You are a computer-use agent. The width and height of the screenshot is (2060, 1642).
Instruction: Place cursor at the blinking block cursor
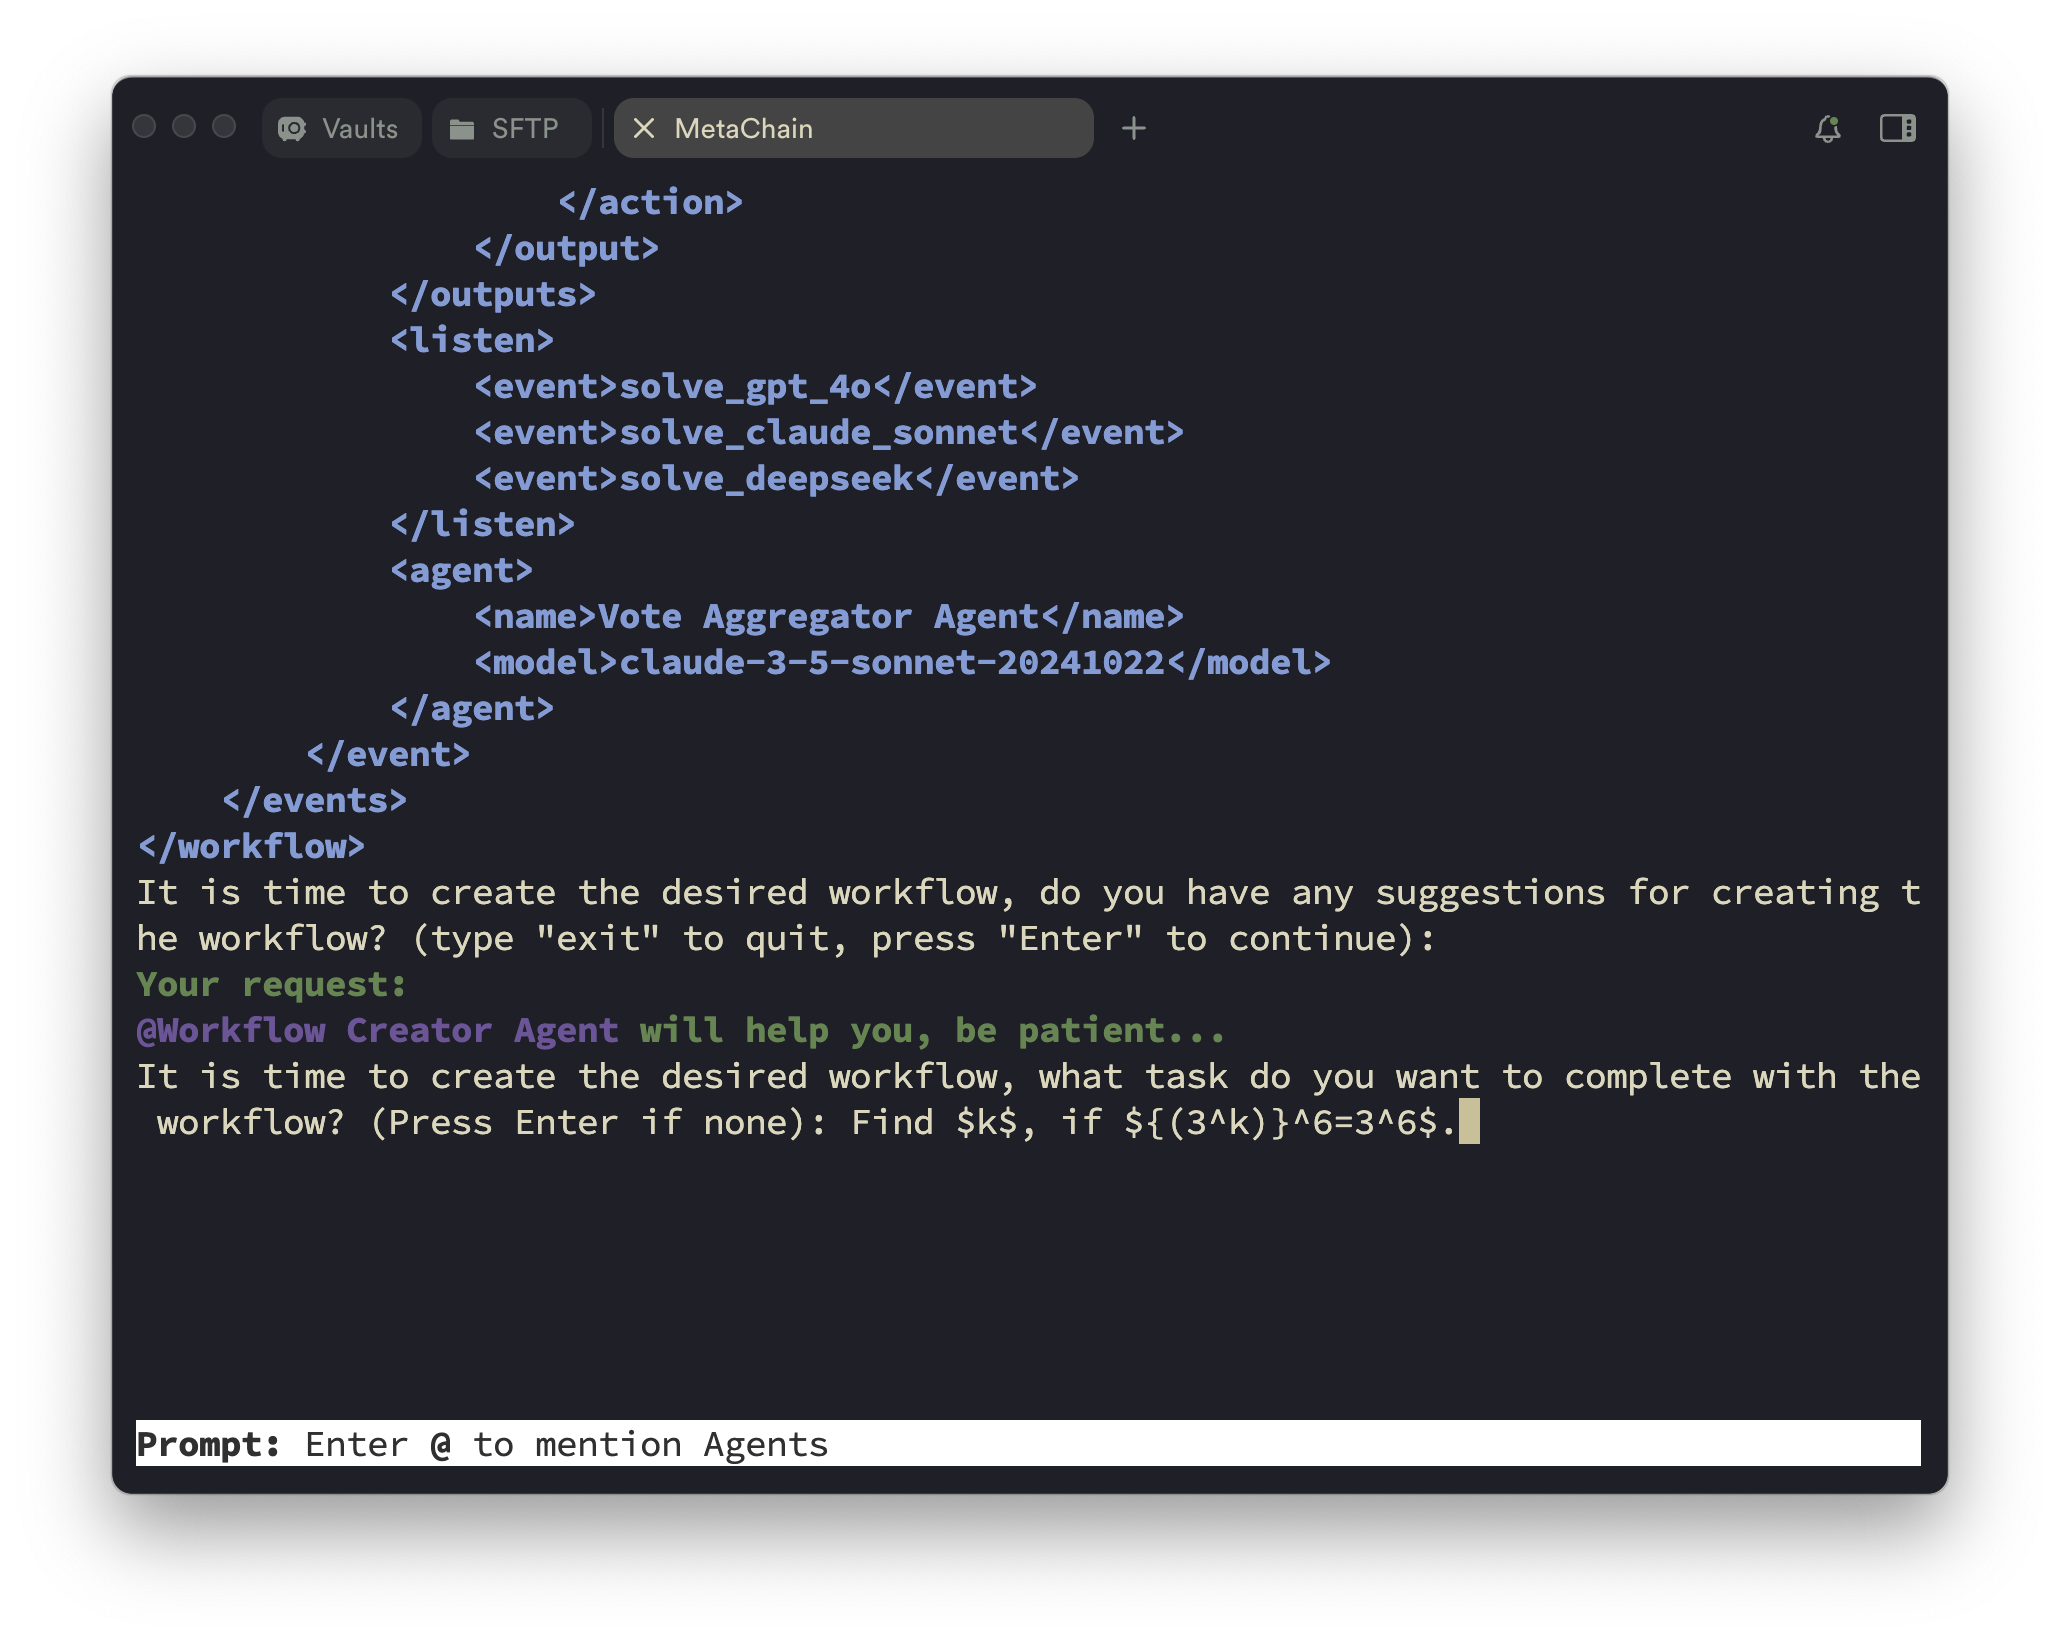click(x=1470, y=1122)
